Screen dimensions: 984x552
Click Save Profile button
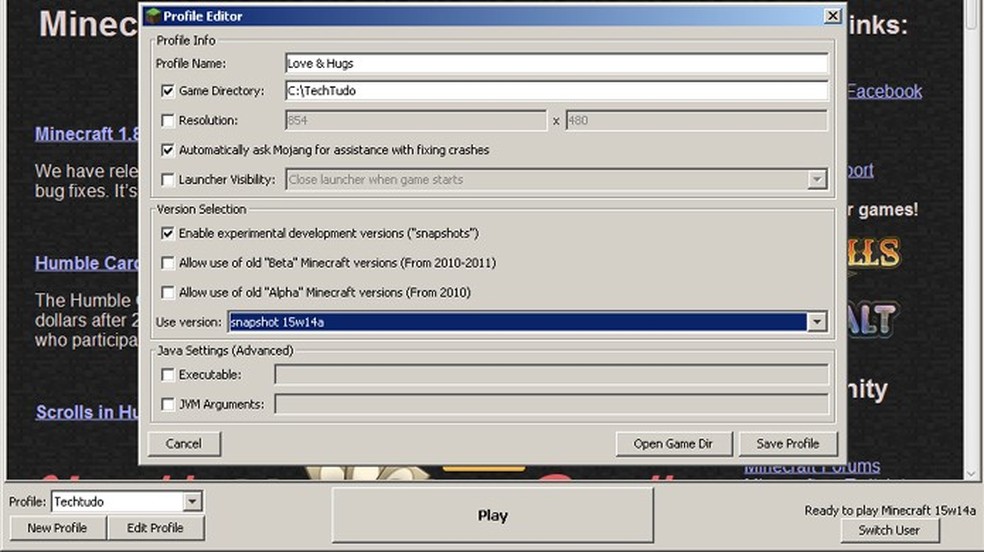point(788,443)
